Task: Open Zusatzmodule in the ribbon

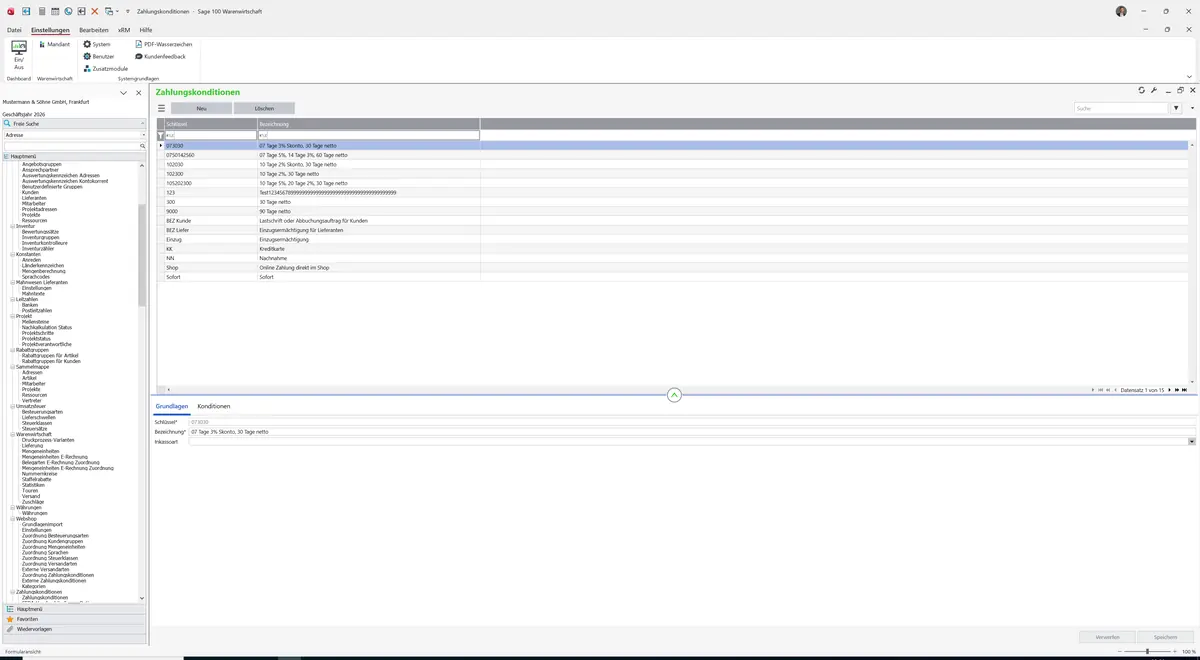Action: (x=105, y=68)
